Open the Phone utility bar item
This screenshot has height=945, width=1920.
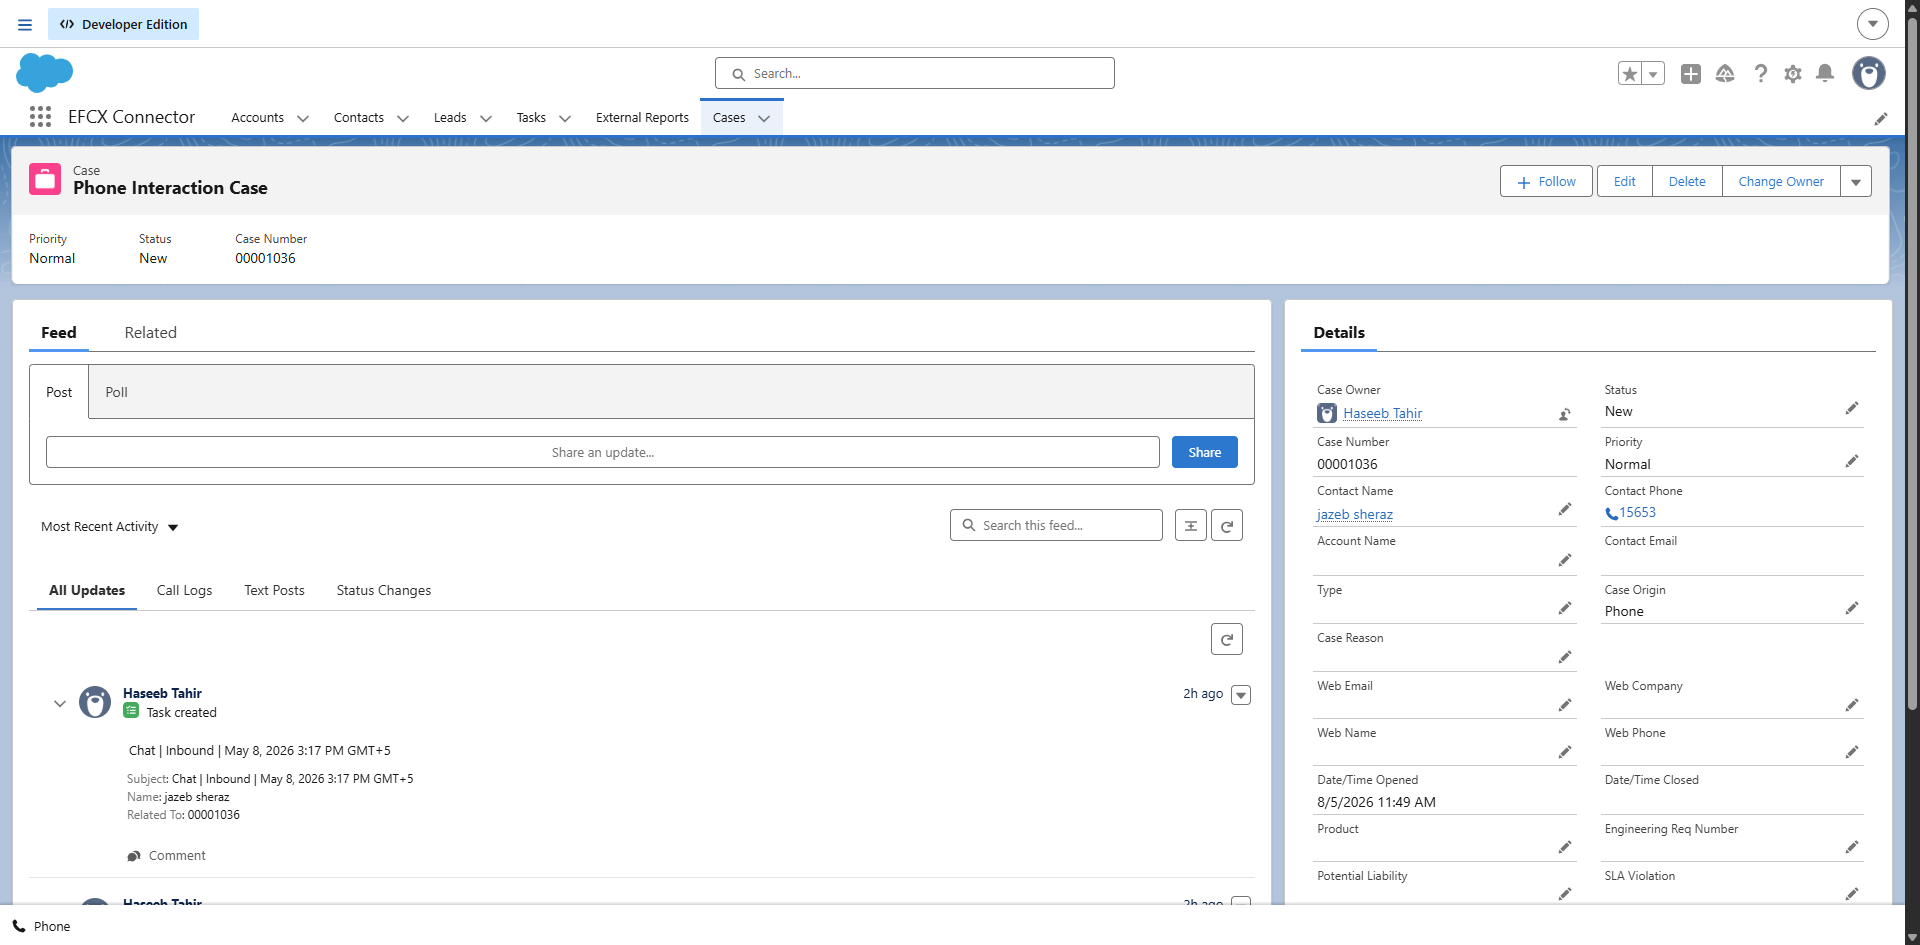(42, 926)
